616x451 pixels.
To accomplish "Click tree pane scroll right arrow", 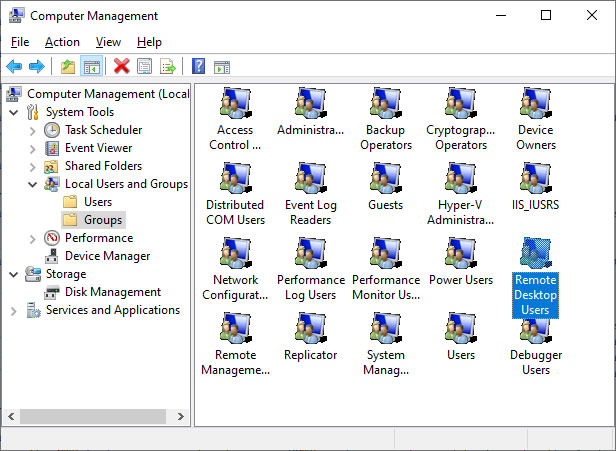I will tap(180, 416).
